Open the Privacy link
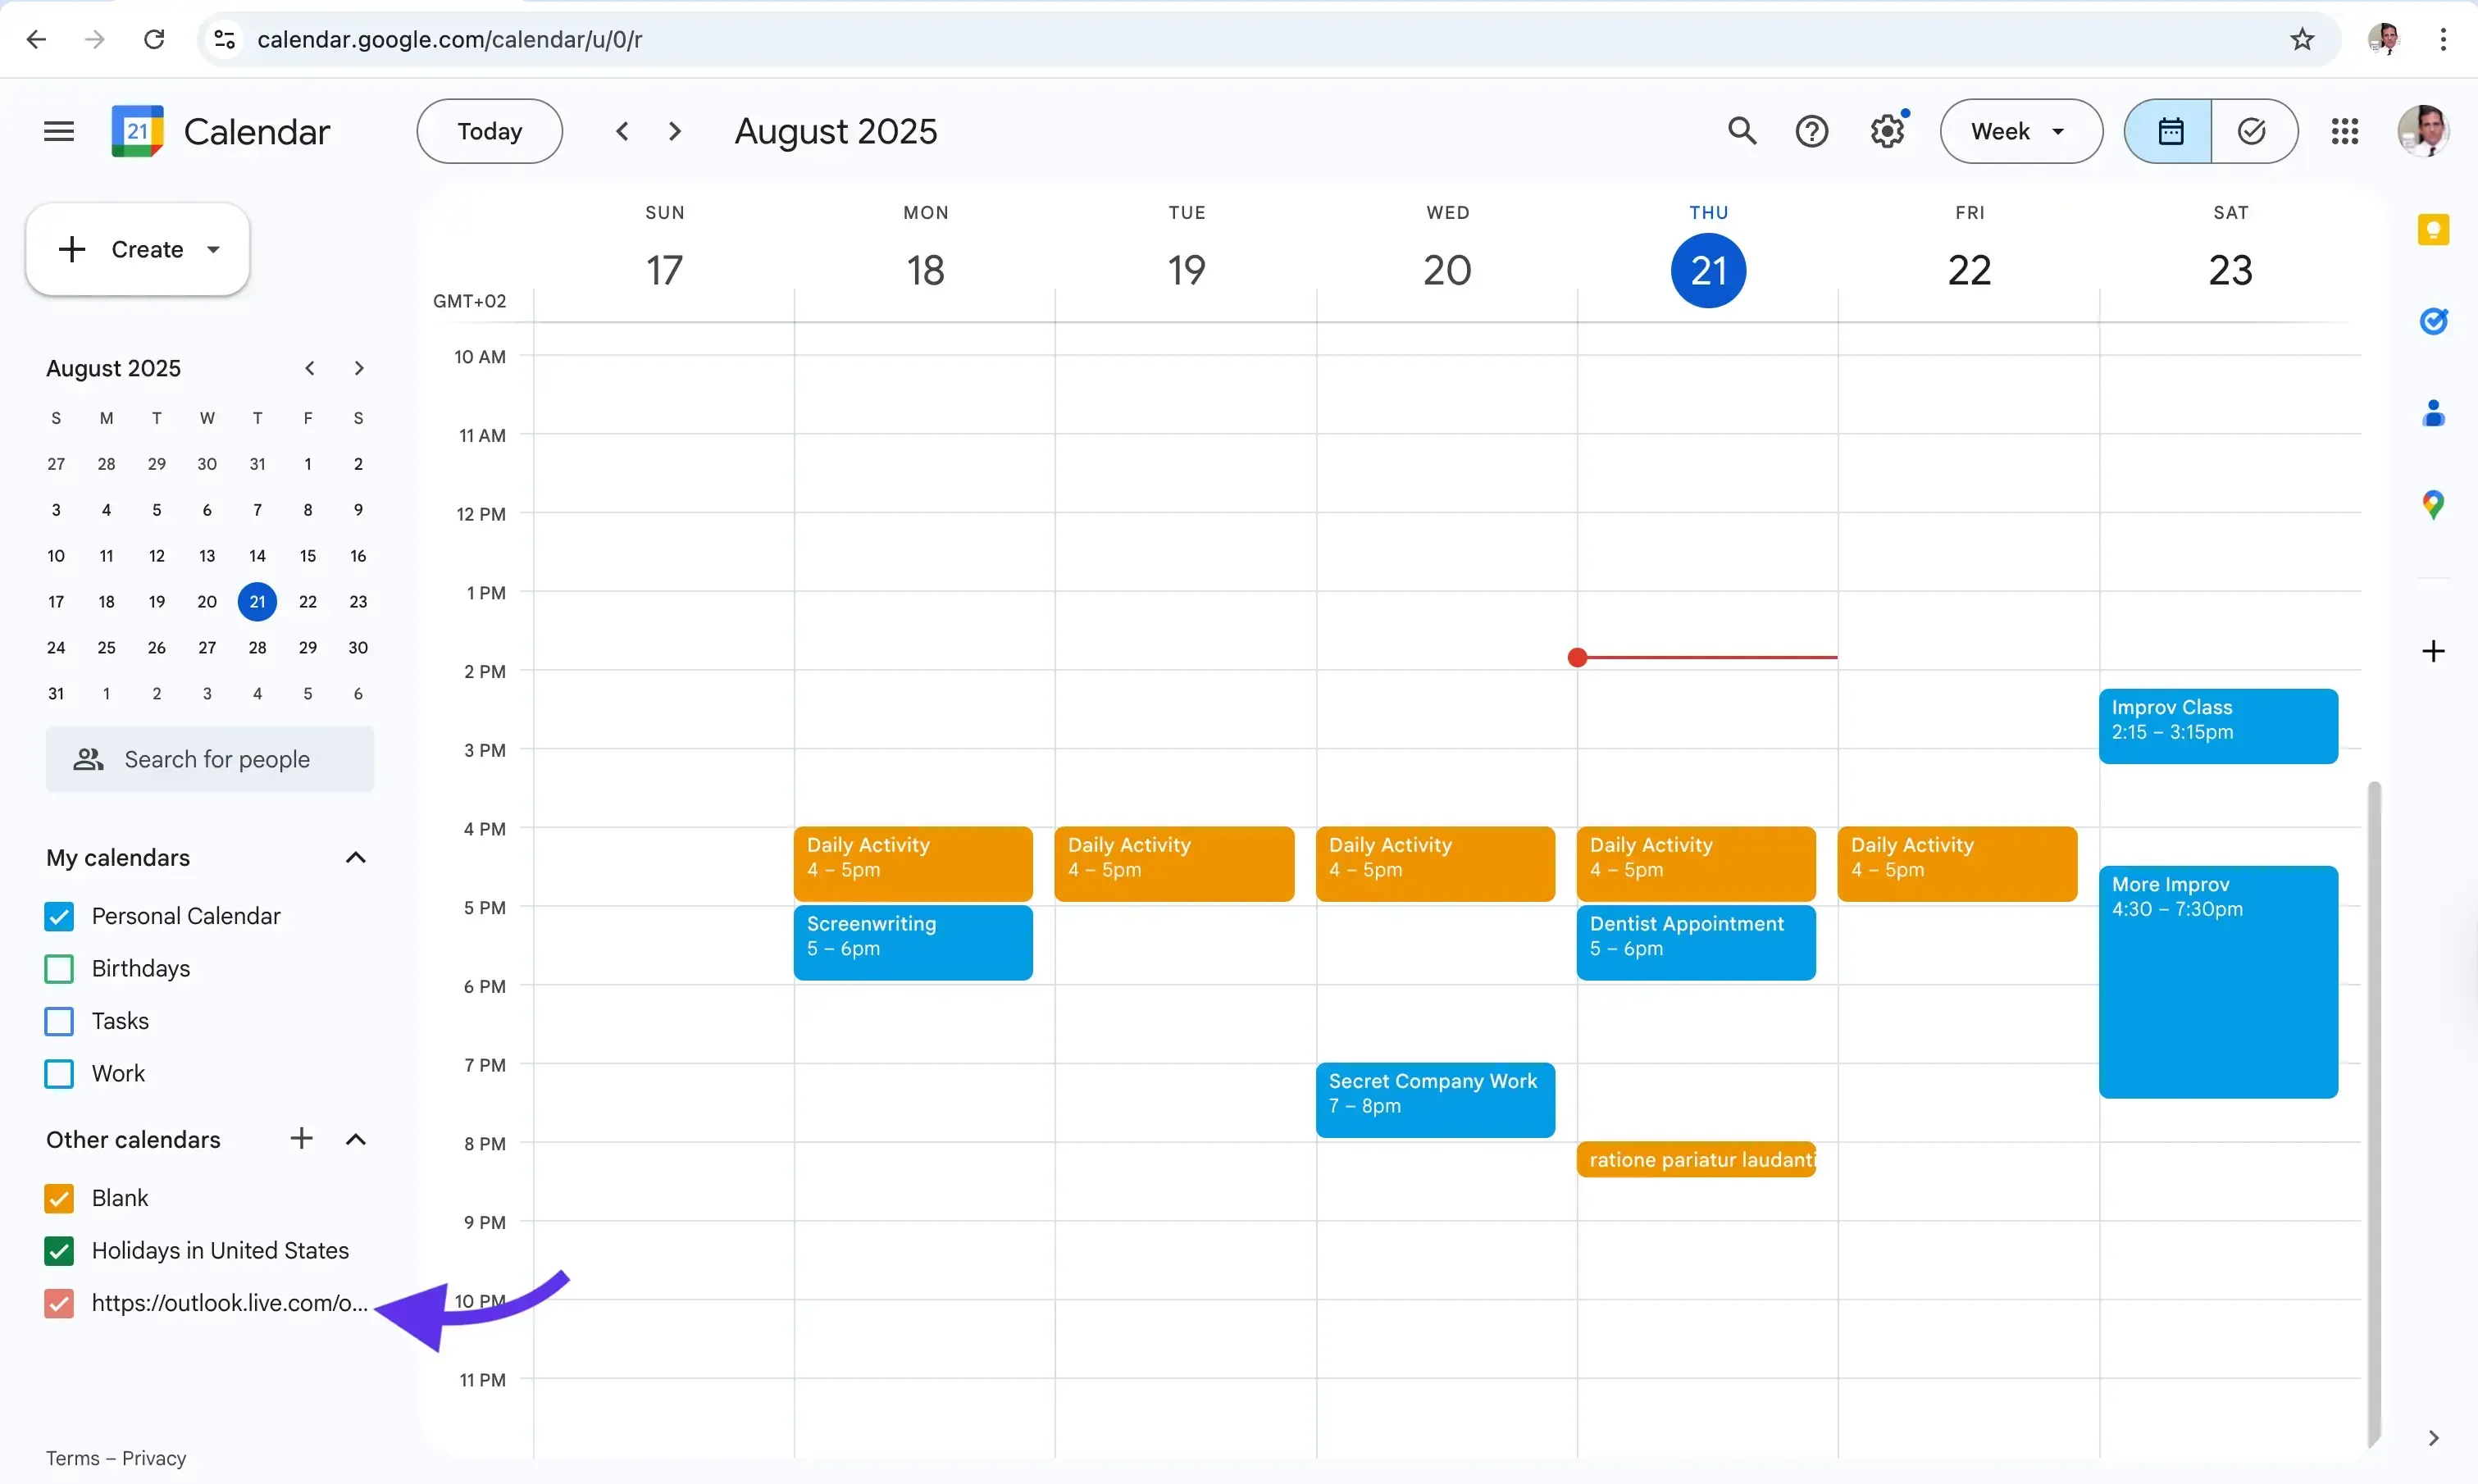 click(x=154, y=1458)
